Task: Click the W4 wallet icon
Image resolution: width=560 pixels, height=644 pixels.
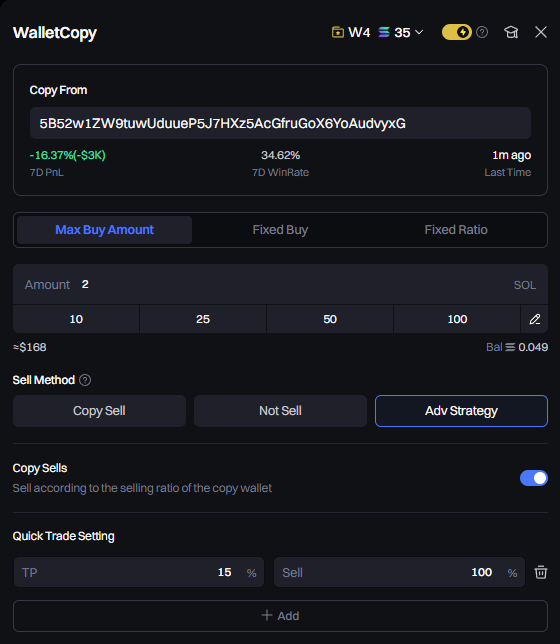Action: (338, 32)
